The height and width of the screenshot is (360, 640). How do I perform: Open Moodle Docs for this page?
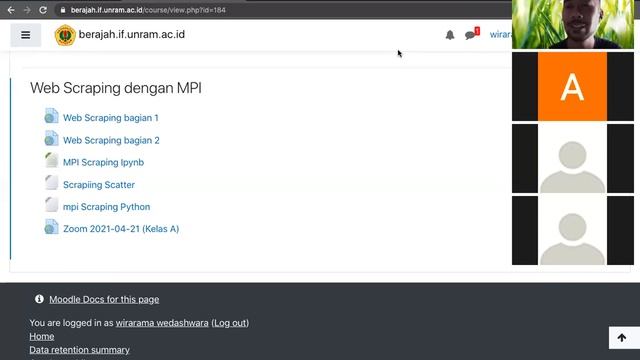click(104, 300)
